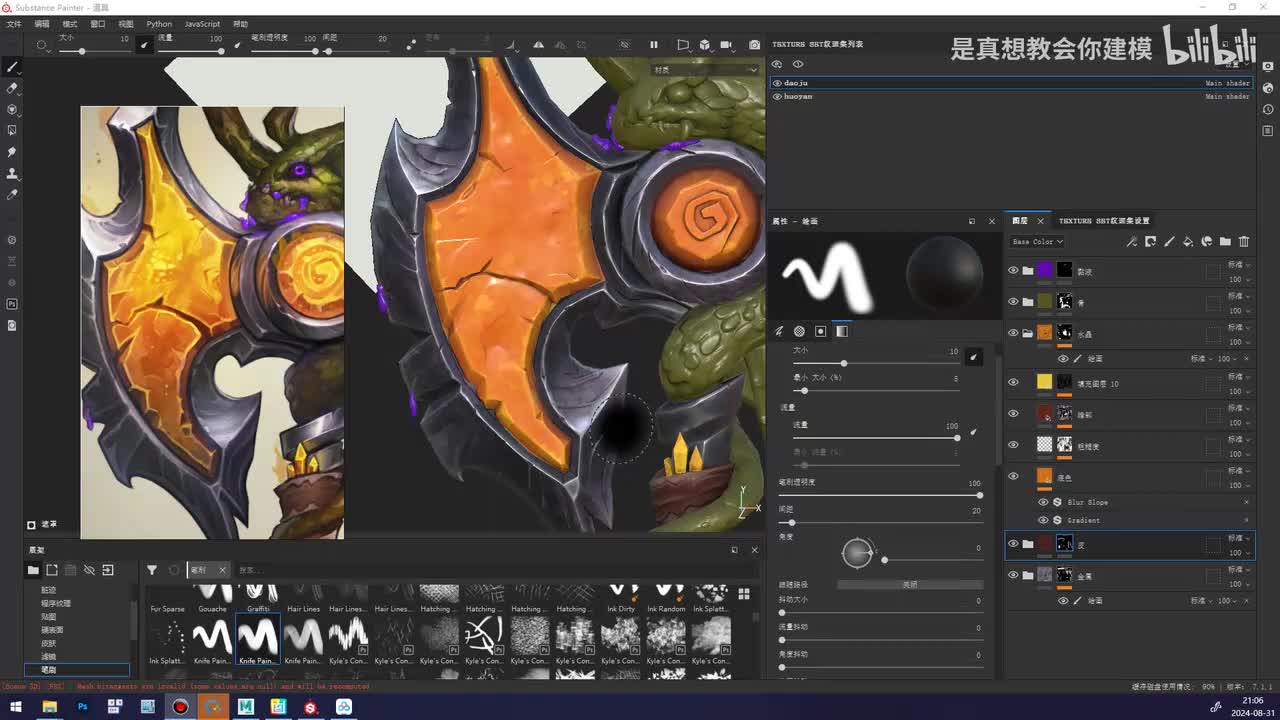
Task: Hide the purple top folder layer
Action: [x=1013, y=270]
